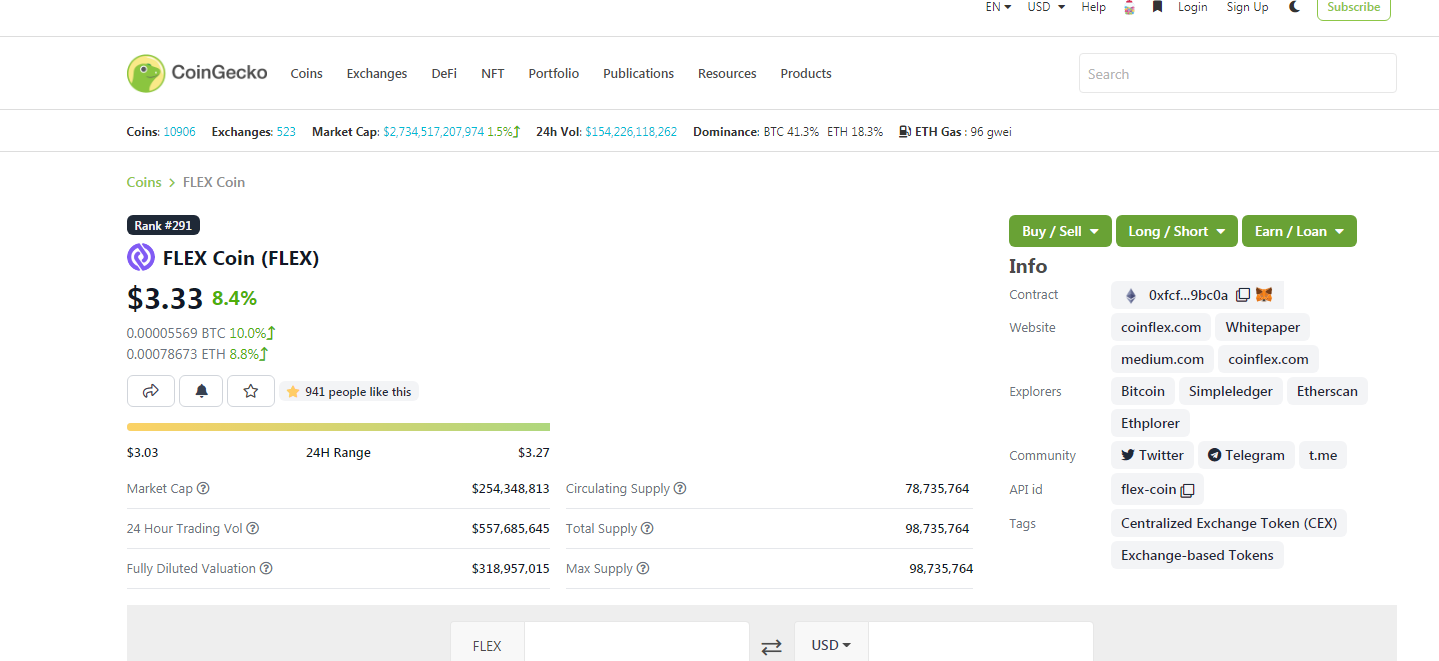Open the Simpleledger explorer link
The image size is (1439, 661).
tap(1231, 391)
